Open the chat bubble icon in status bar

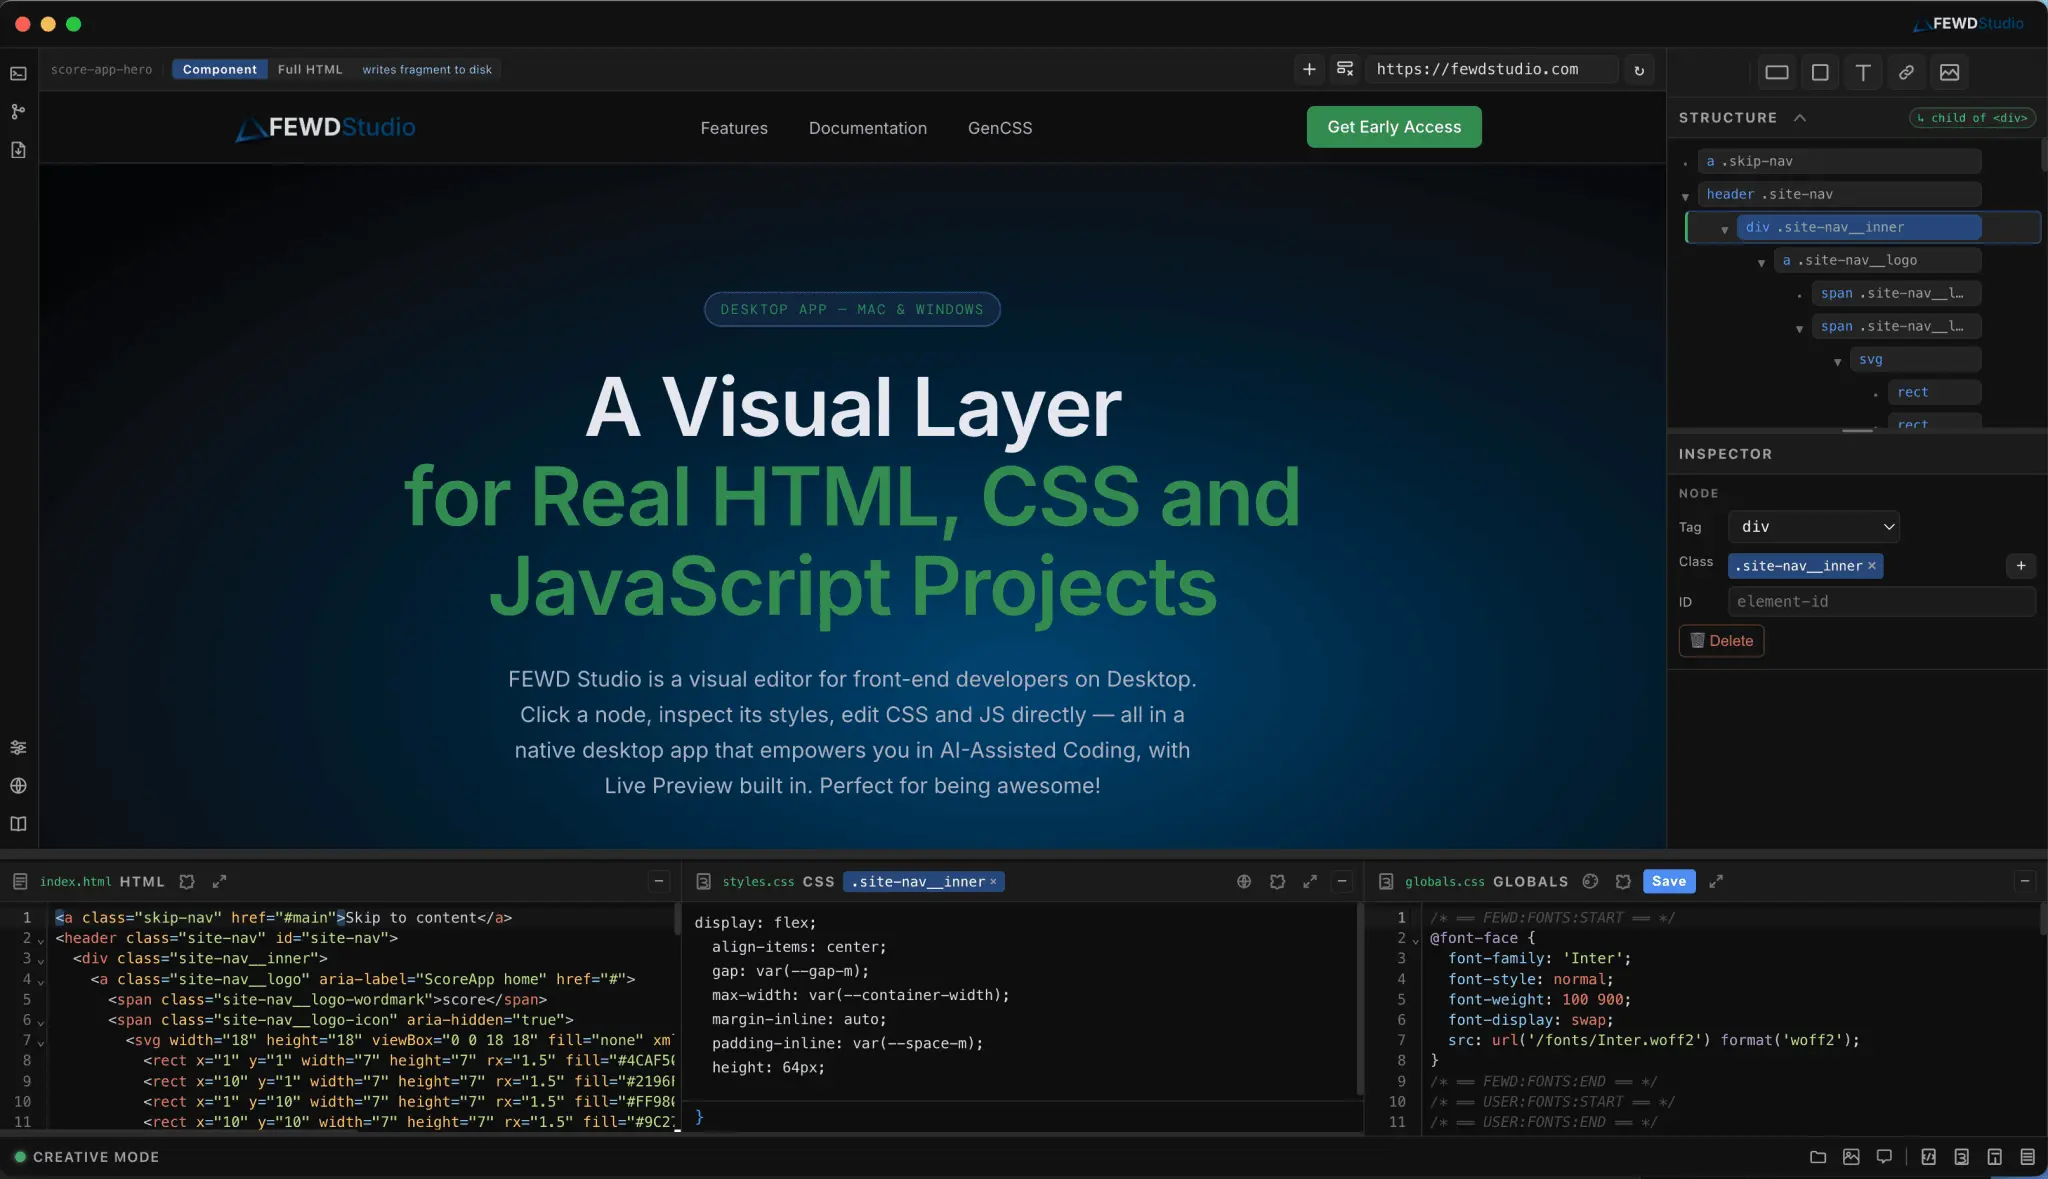click(1884, 1157)
